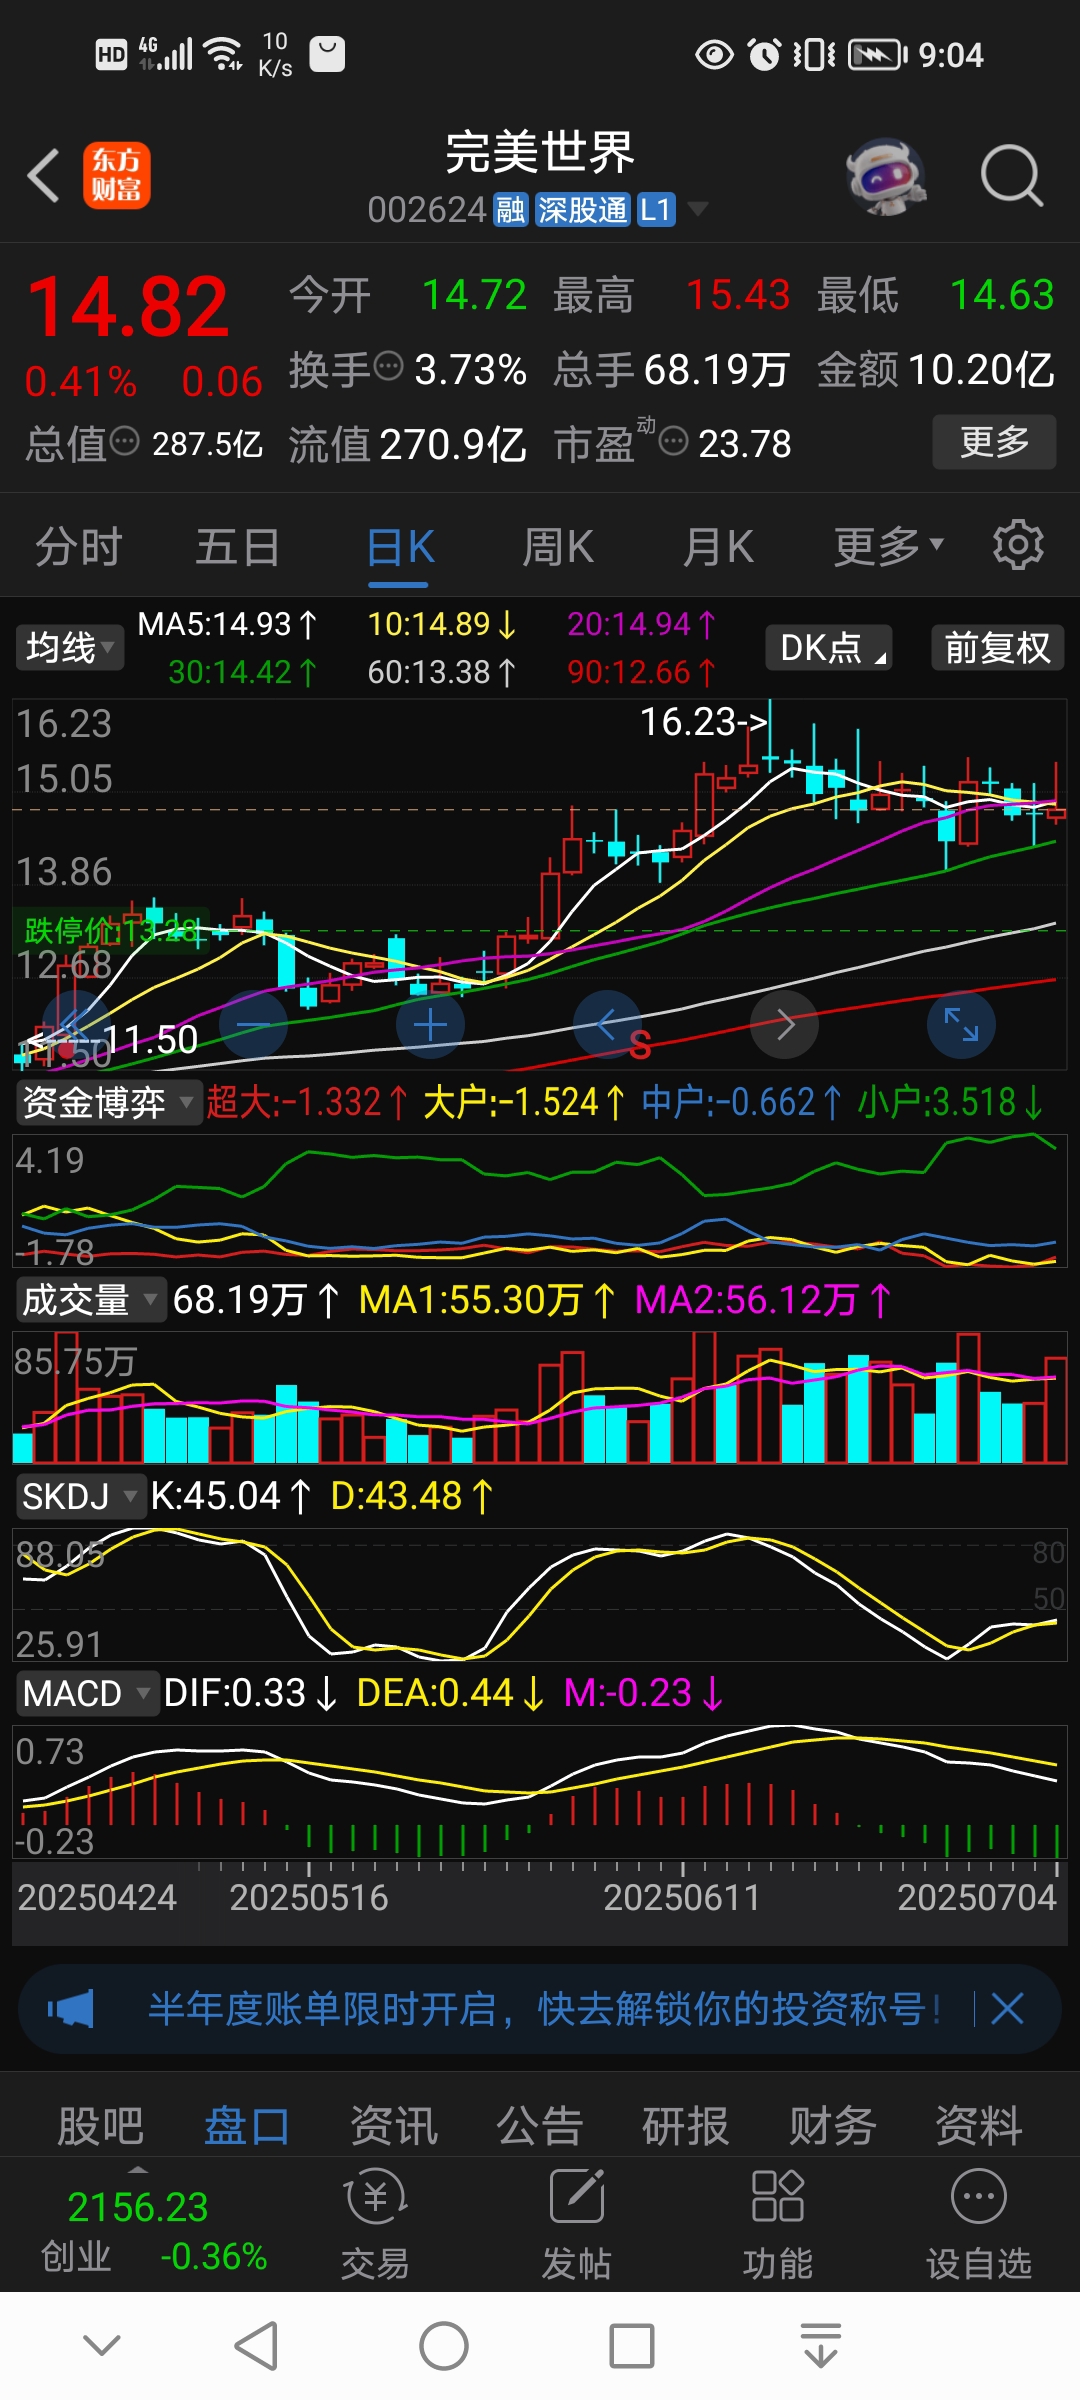Image resolution: width=1080 pixels, height=2400 pixels.
Task: Switch to 周K chart tab
Action: tap(558, 547)
